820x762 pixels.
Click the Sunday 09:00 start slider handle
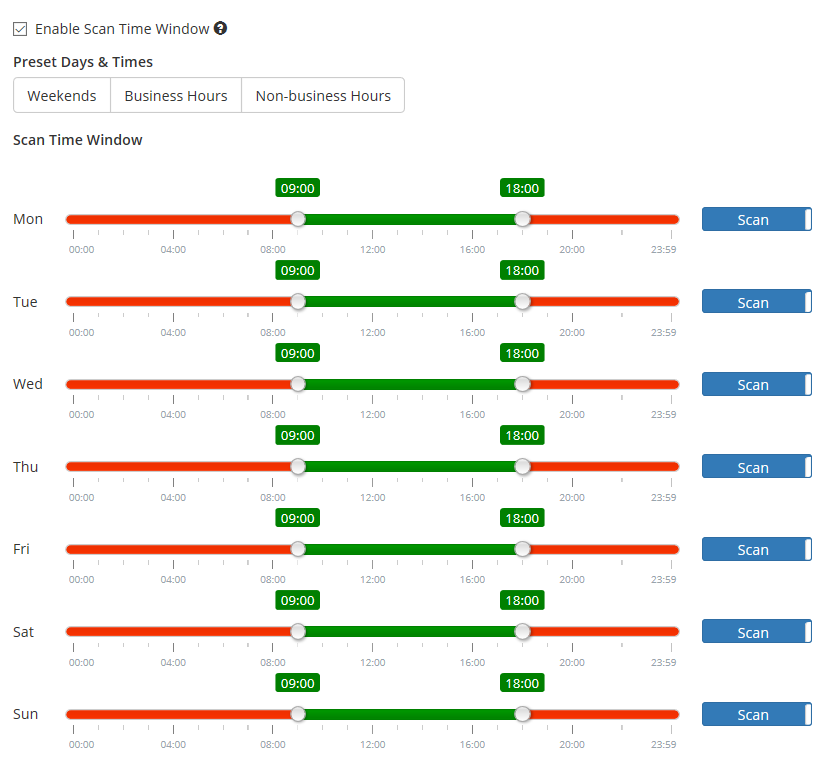click(298, 714)
